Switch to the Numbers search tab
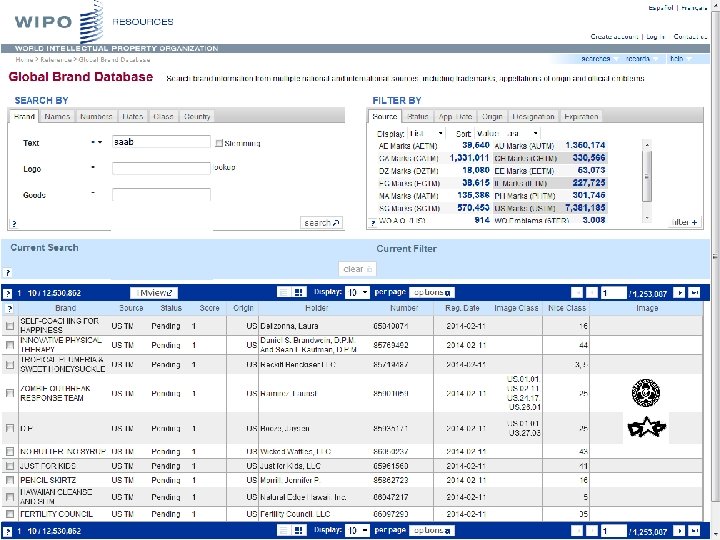Image resolution: width=720 pixels, height=540 pixels. (x=96, y=117)
